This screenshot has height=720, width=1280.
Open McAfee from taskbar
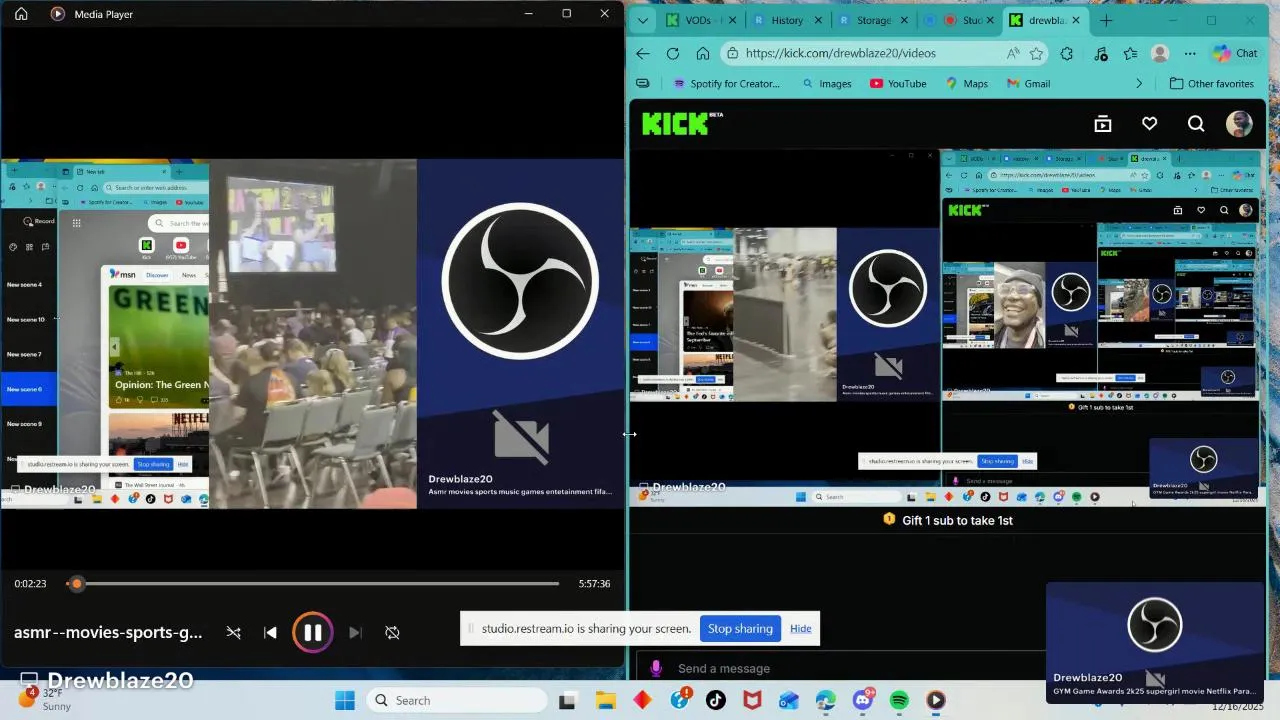tap(752, 700)
